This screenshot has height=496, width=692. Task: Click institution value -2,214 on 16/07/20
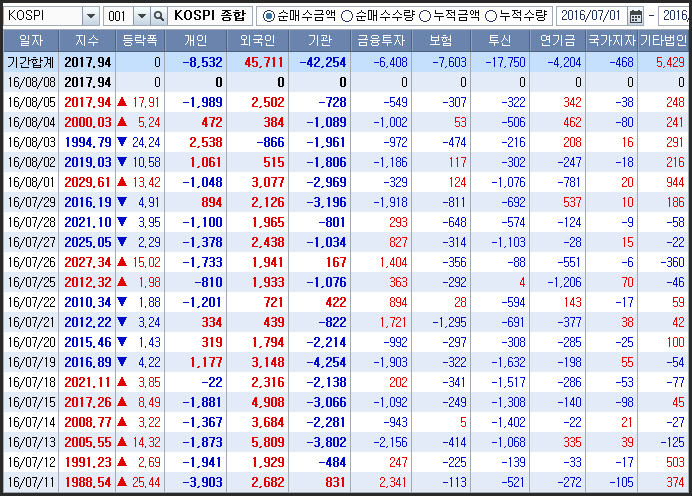click(326, 342)
